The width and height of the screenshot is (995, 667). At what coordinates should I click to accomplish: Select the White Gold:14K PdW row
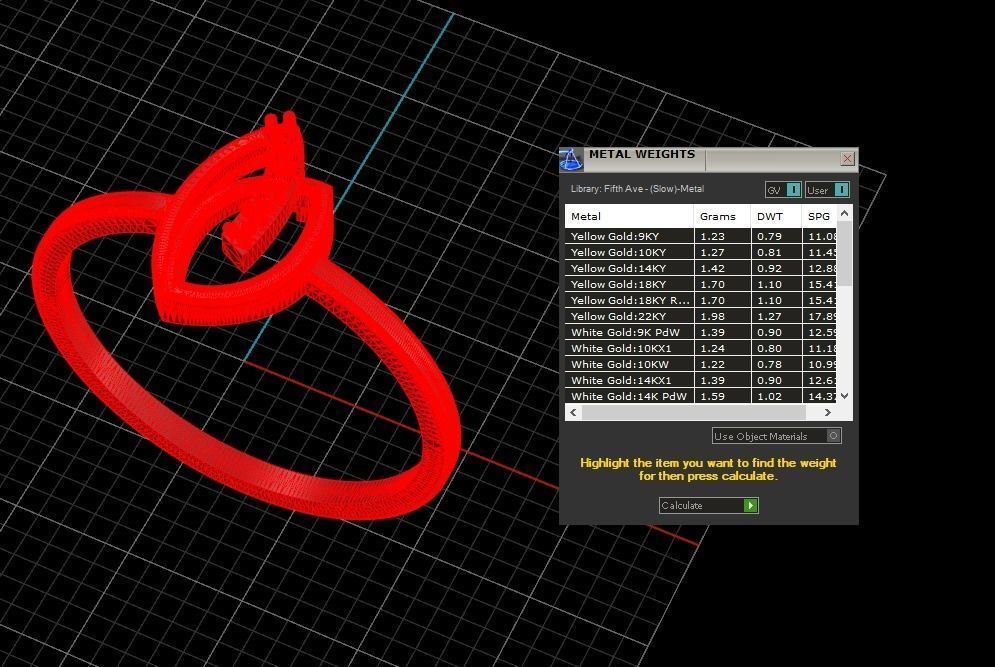[701, 396]
